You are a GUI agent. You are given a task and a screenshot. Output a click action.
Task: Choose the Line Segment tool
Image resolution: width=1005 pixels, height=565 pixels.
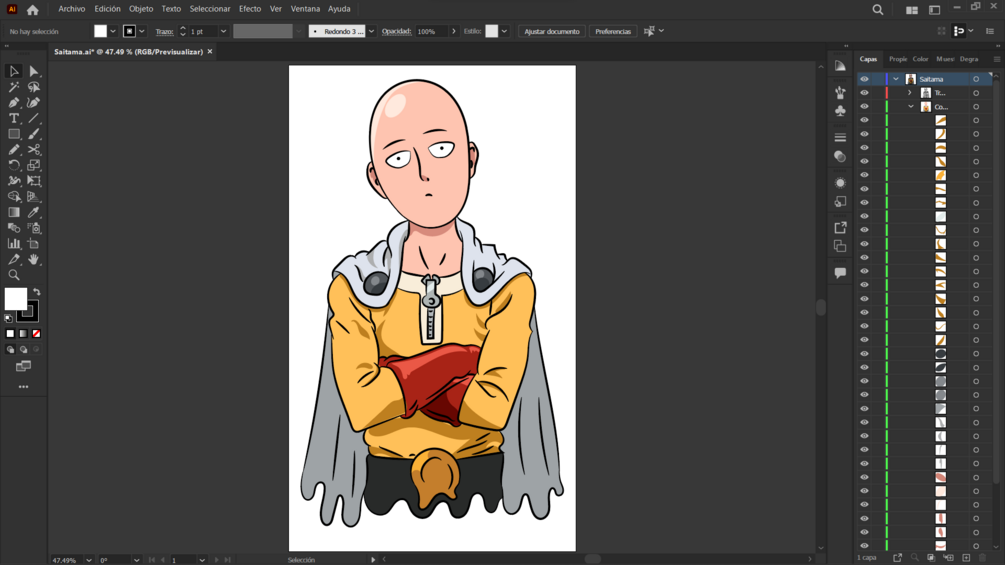(34, 119)
